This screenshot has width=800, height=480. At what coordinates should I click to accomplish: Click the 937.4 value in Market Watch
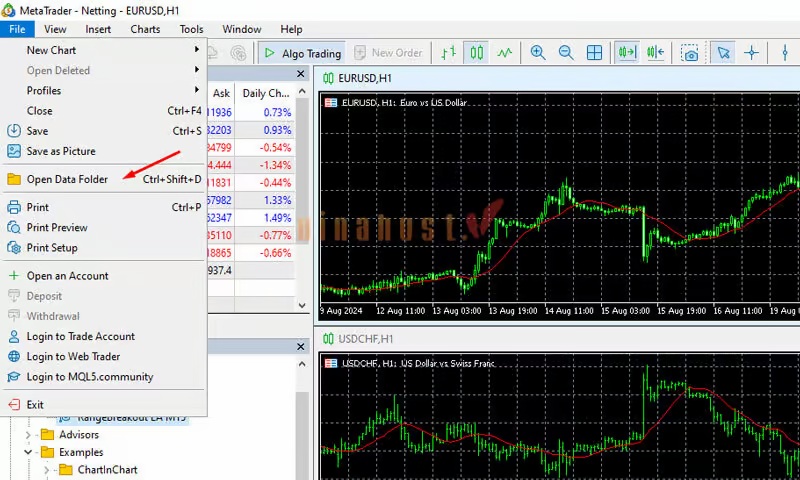click(220, 270)
